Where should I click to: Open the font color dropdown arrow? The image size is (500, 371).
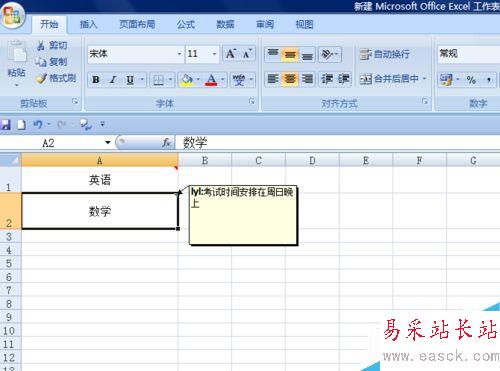click(x=222, y=80)
